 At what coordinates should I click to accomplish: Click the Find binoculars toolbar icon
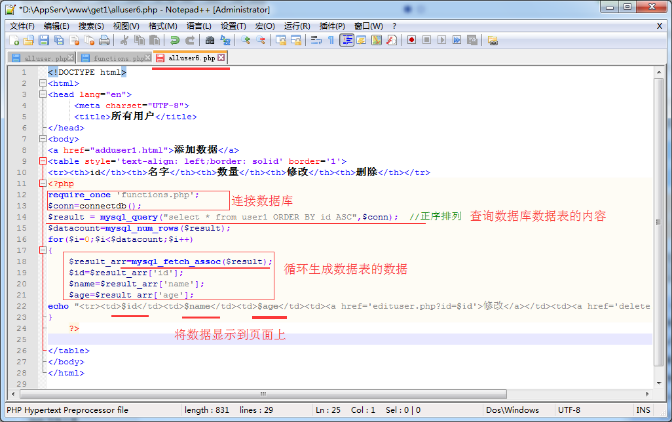[210, 40]
